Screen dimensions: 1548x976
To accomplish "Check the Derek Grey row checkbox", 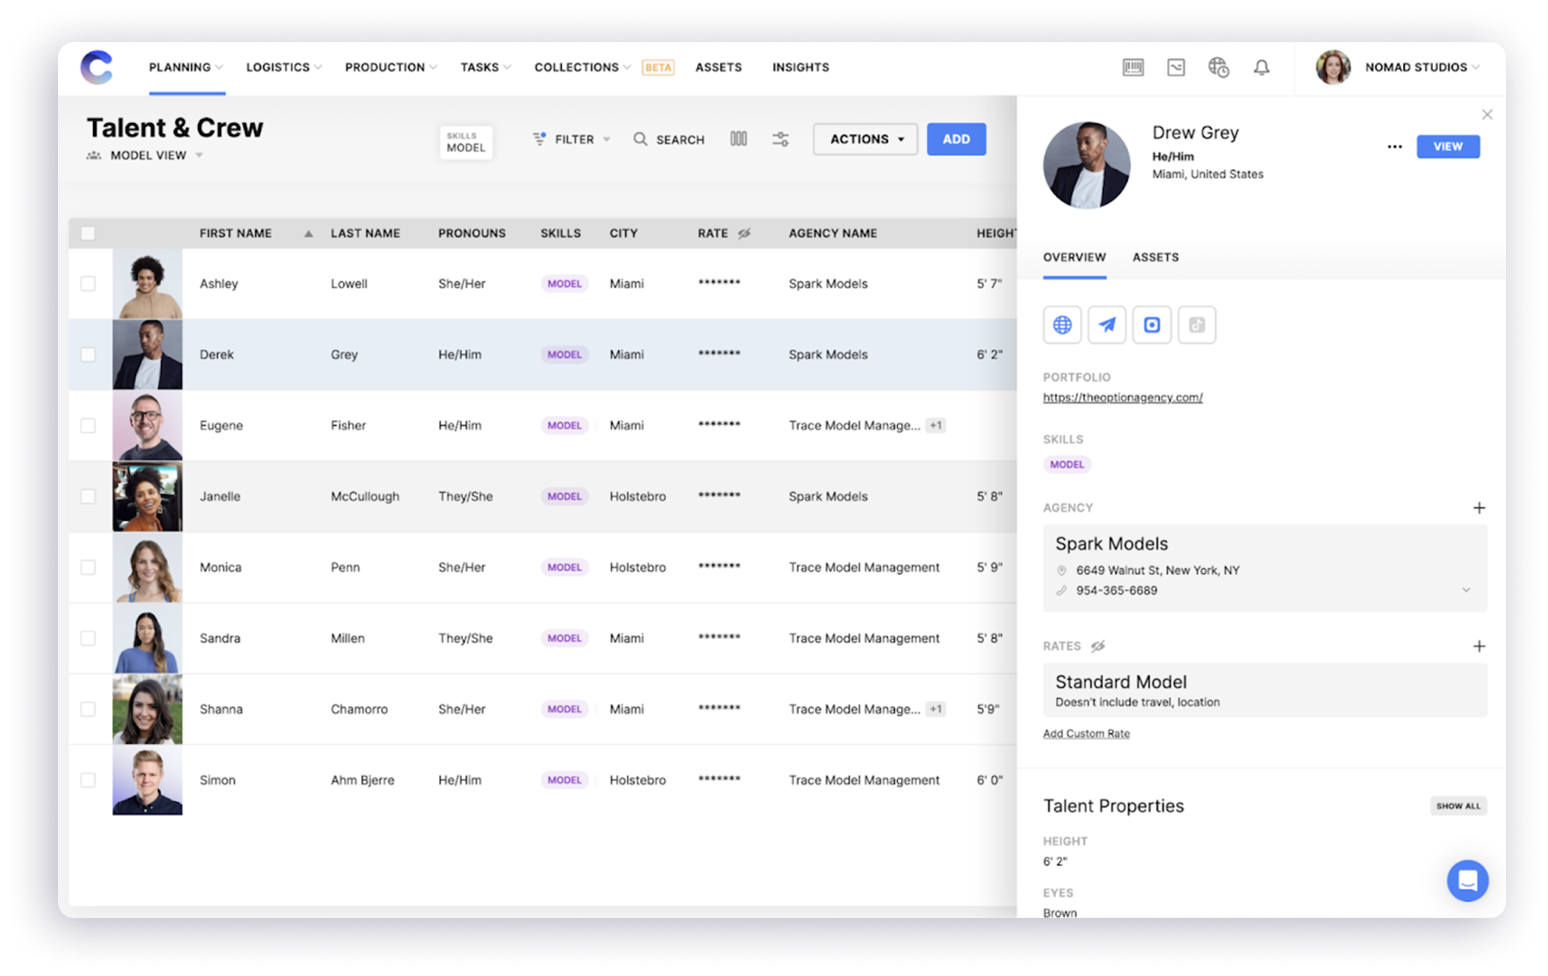I will point(88,355).
